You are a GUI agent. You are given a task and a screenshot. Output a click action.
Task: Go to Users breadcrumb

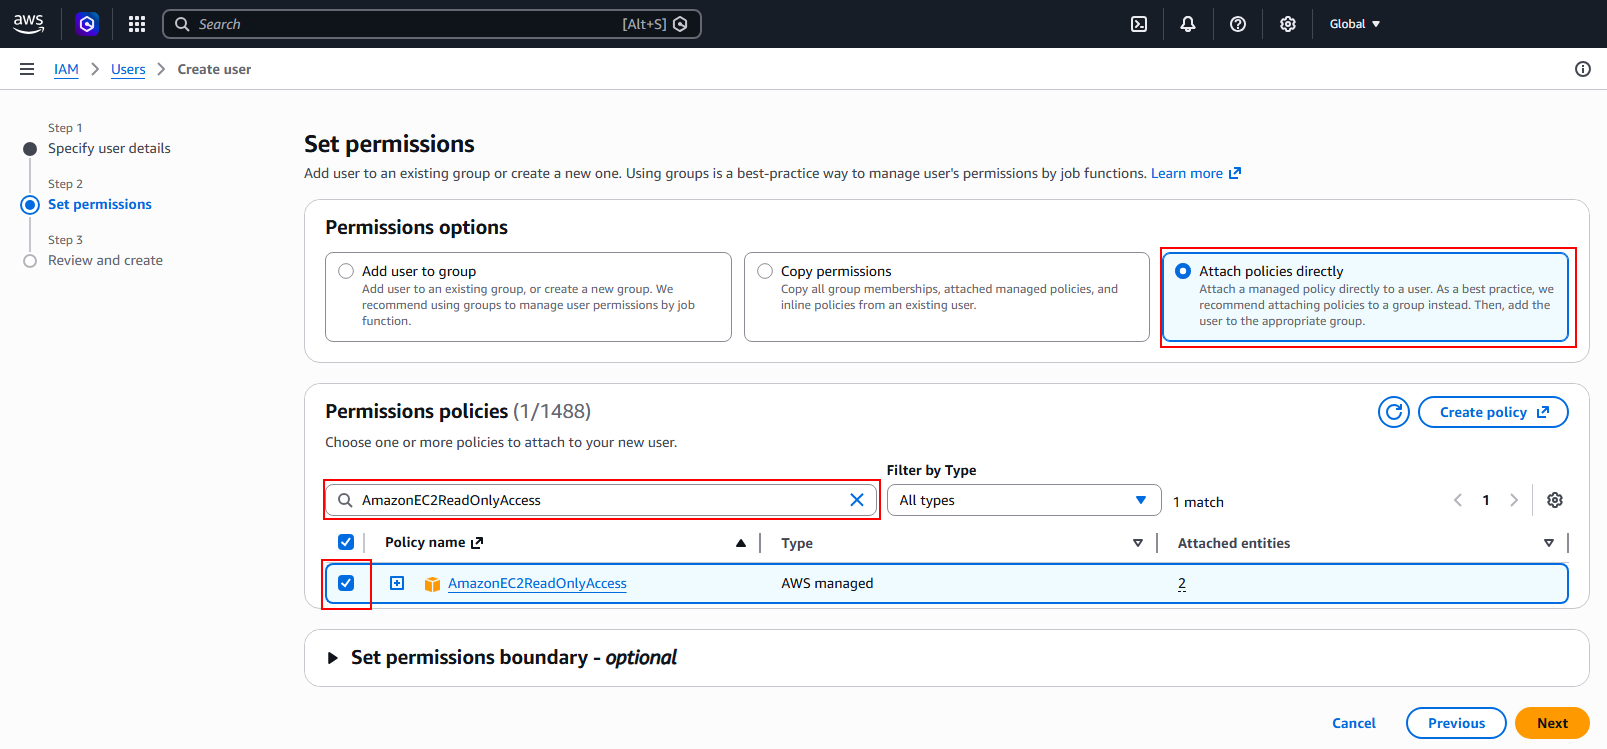128,69
